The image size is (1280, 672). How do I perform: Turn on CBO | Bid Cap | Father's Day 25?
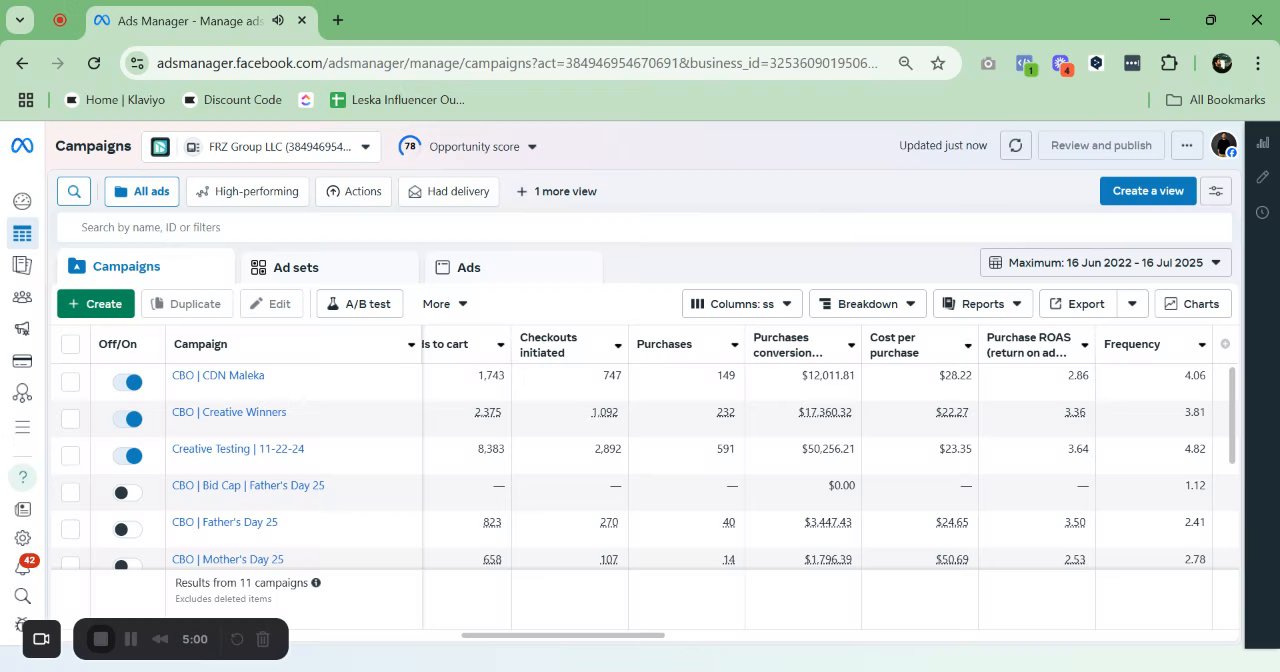127,492
